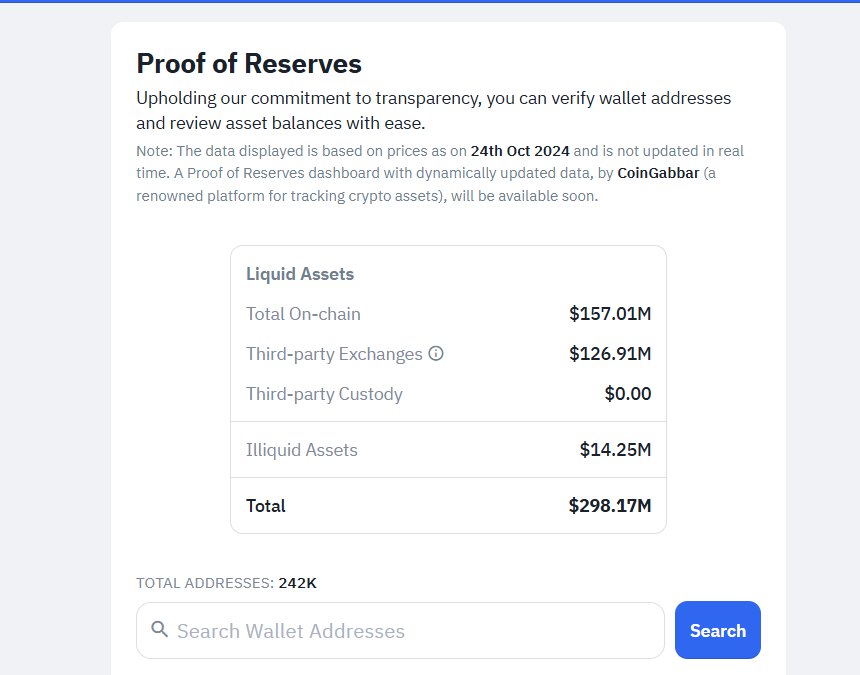Click the bold date 24th Oct 2024
The height and width of the screenshot is (675, 860).
518,150
